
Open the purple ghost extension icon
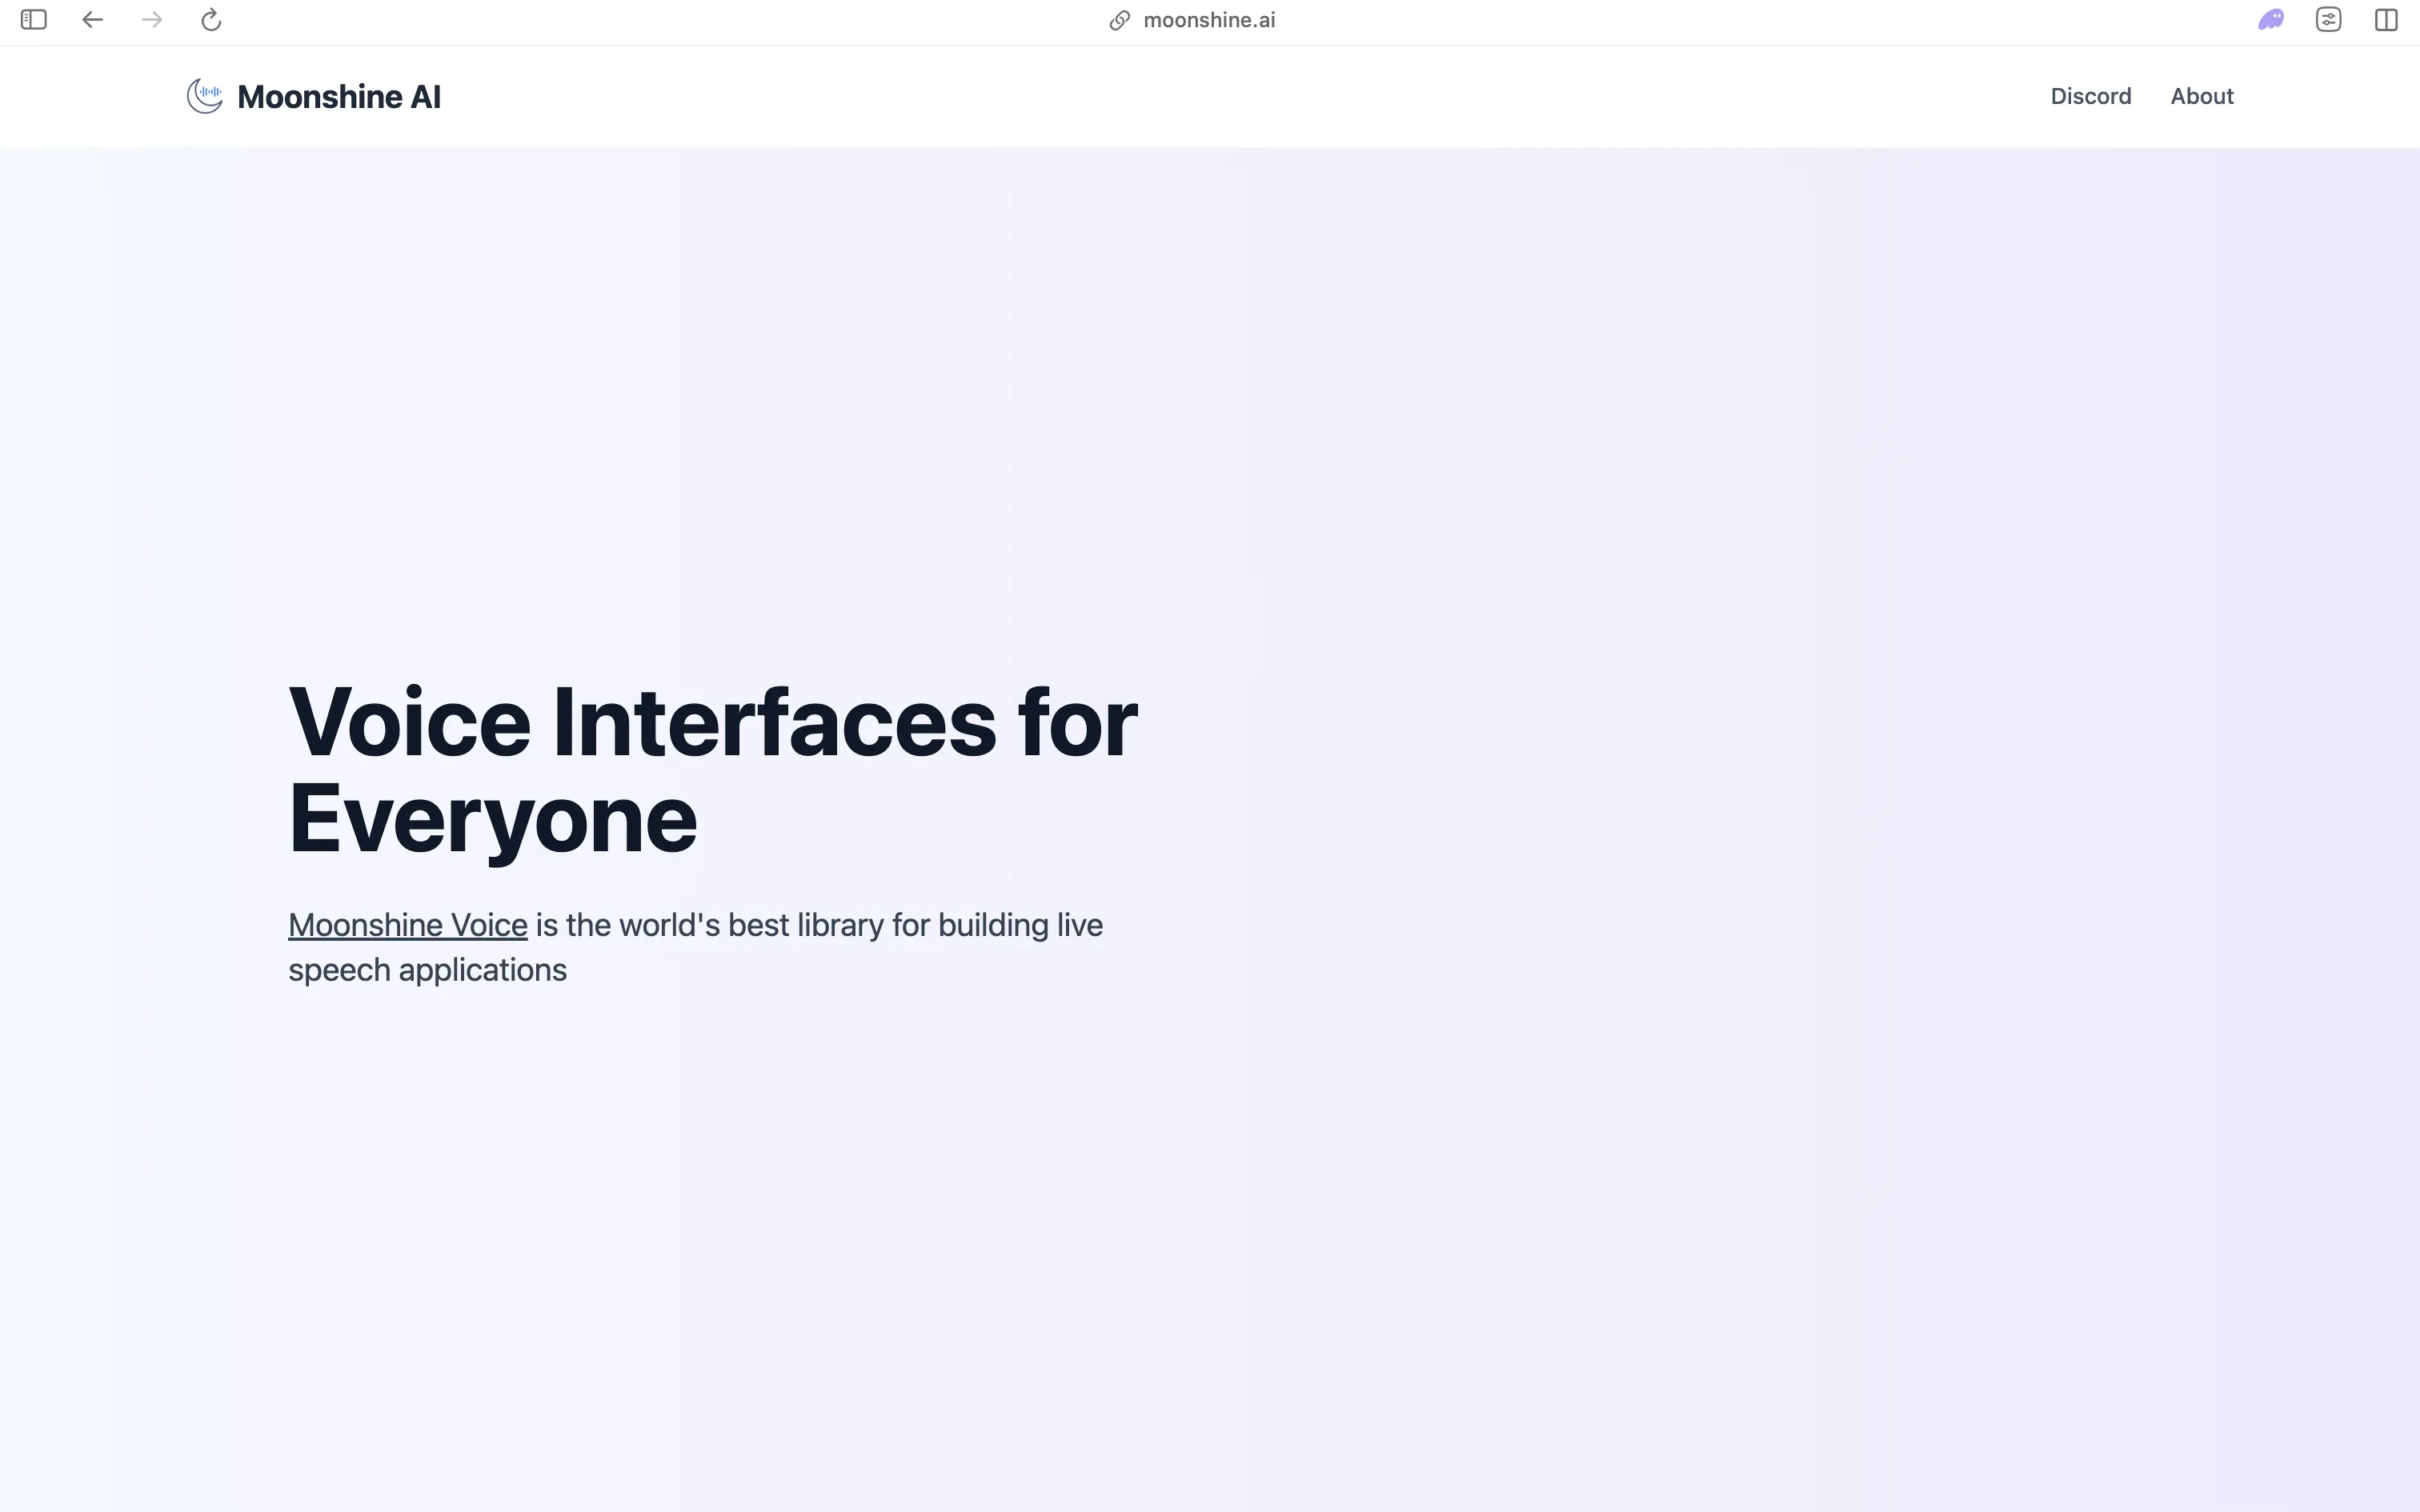2271,20
